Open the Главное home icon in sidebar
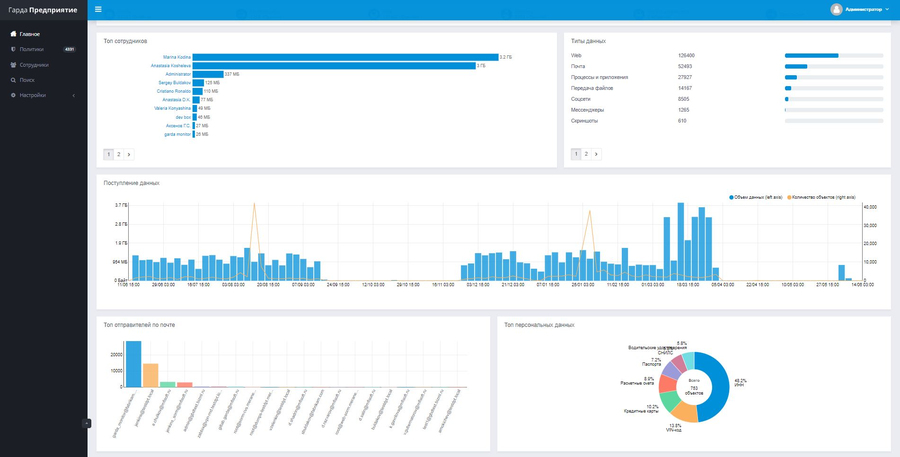Viewport: 900px width, 457px height. pyautogui.click(x=14, y=34)
